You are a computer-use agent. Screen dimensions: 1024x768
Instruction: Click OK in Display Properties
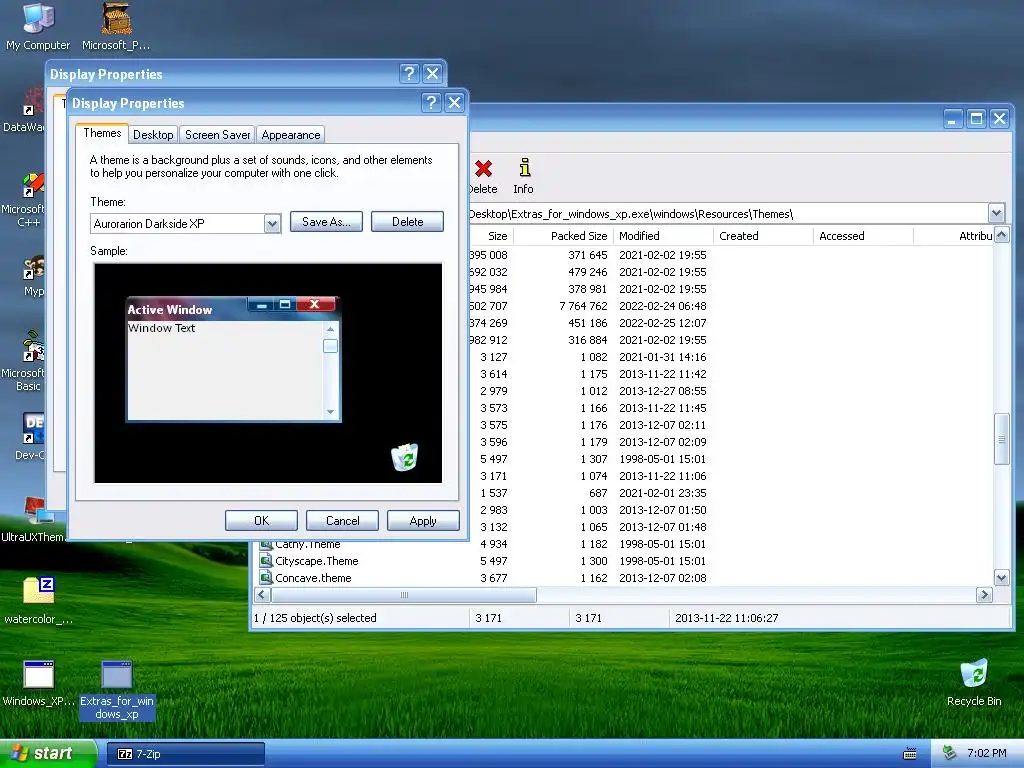pos(261,520)
